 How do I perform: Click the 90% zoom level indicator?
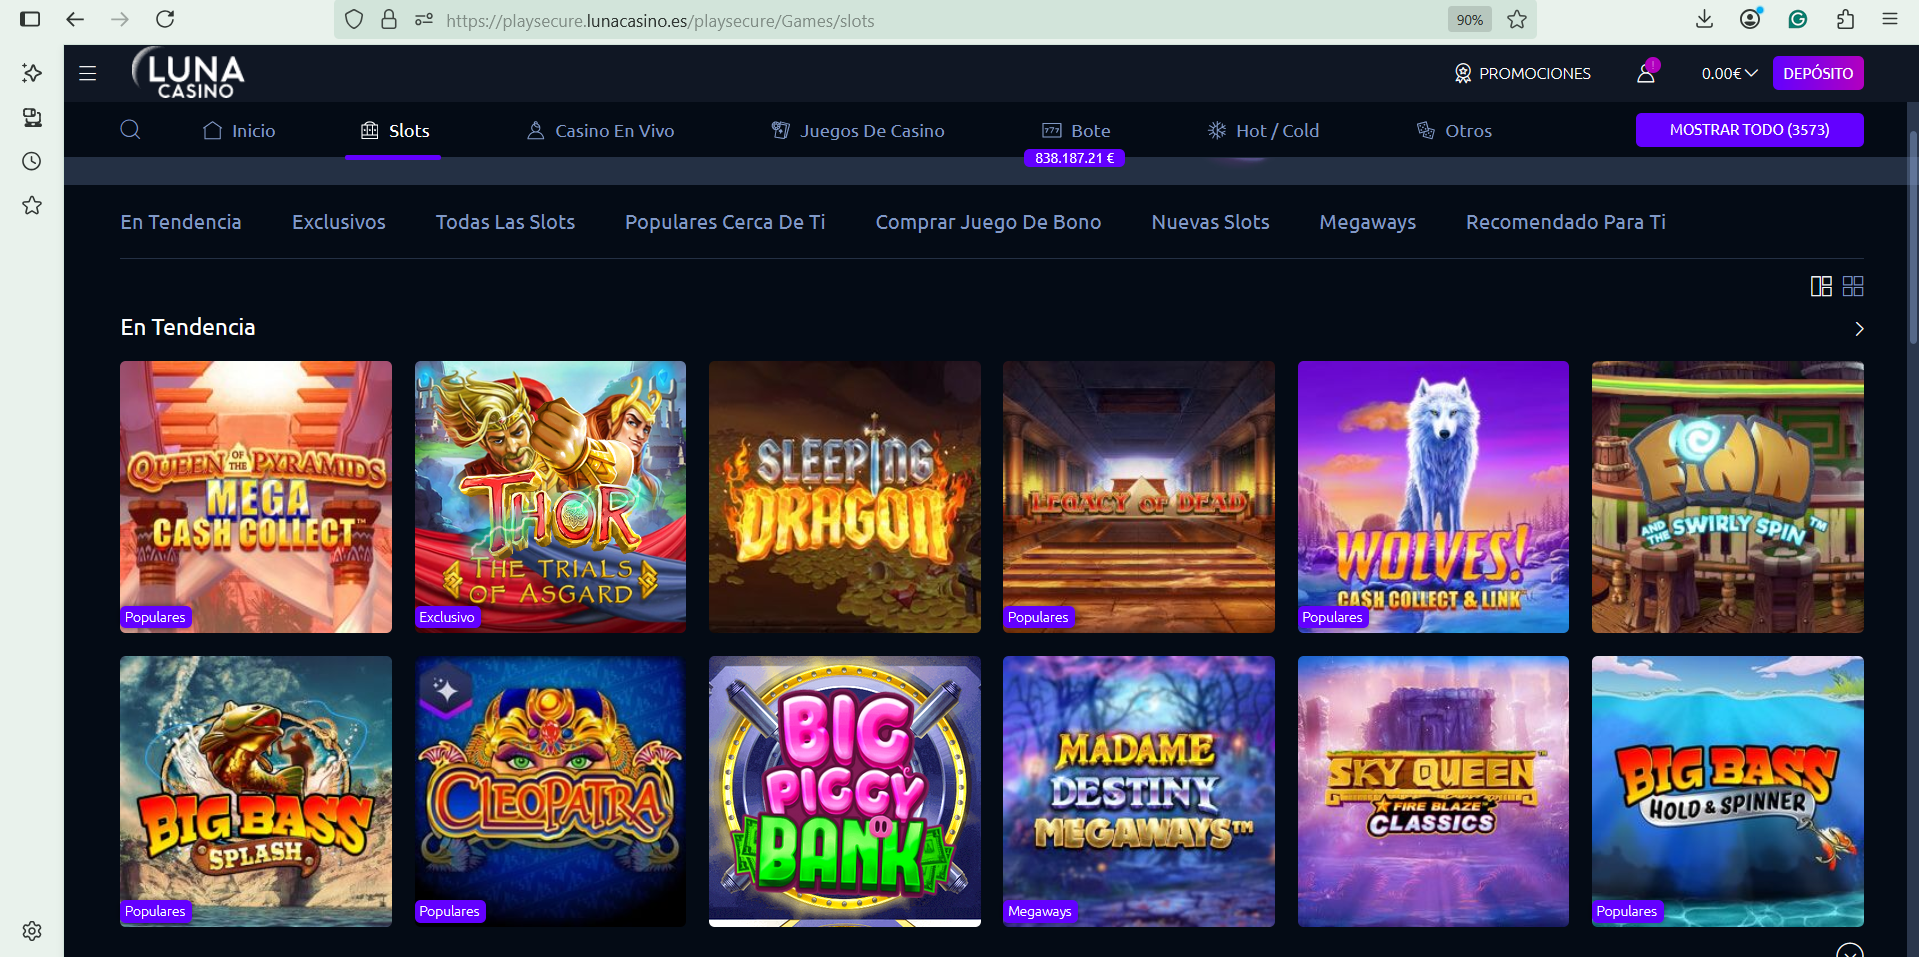(x=1470, y=20)
